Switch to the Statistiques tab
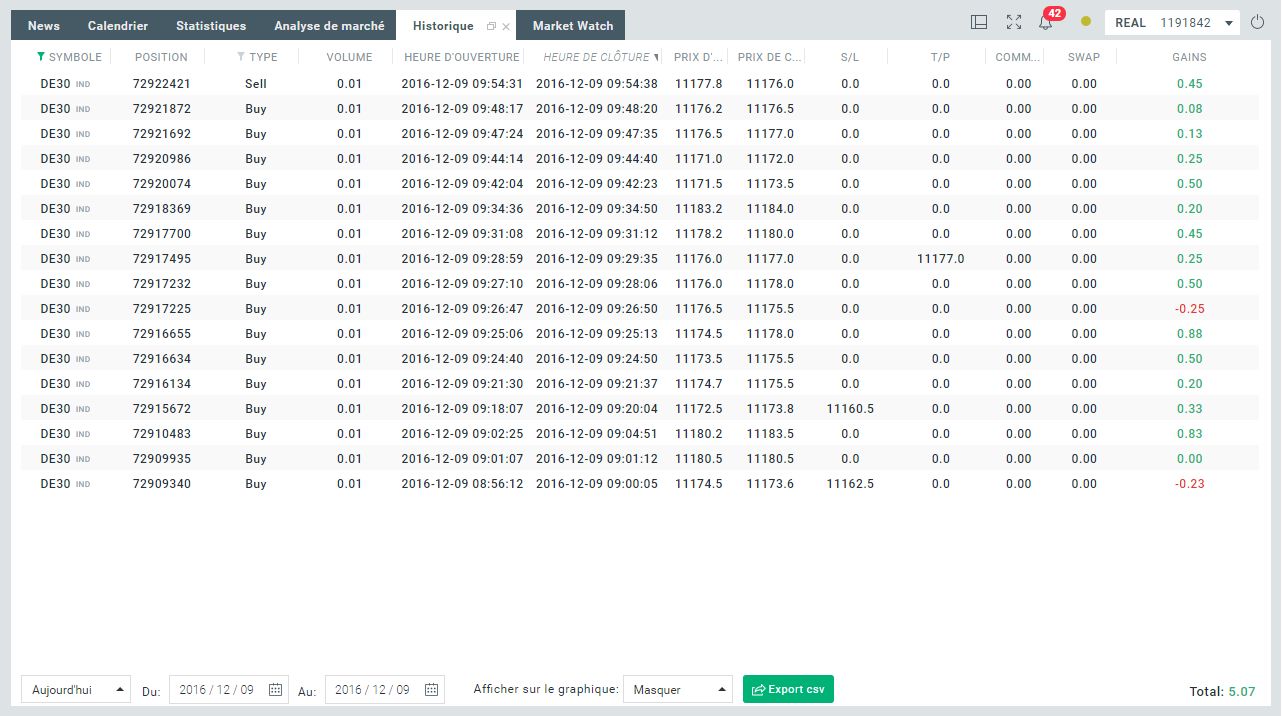The image size is (1282, 716). coord(211,26)
